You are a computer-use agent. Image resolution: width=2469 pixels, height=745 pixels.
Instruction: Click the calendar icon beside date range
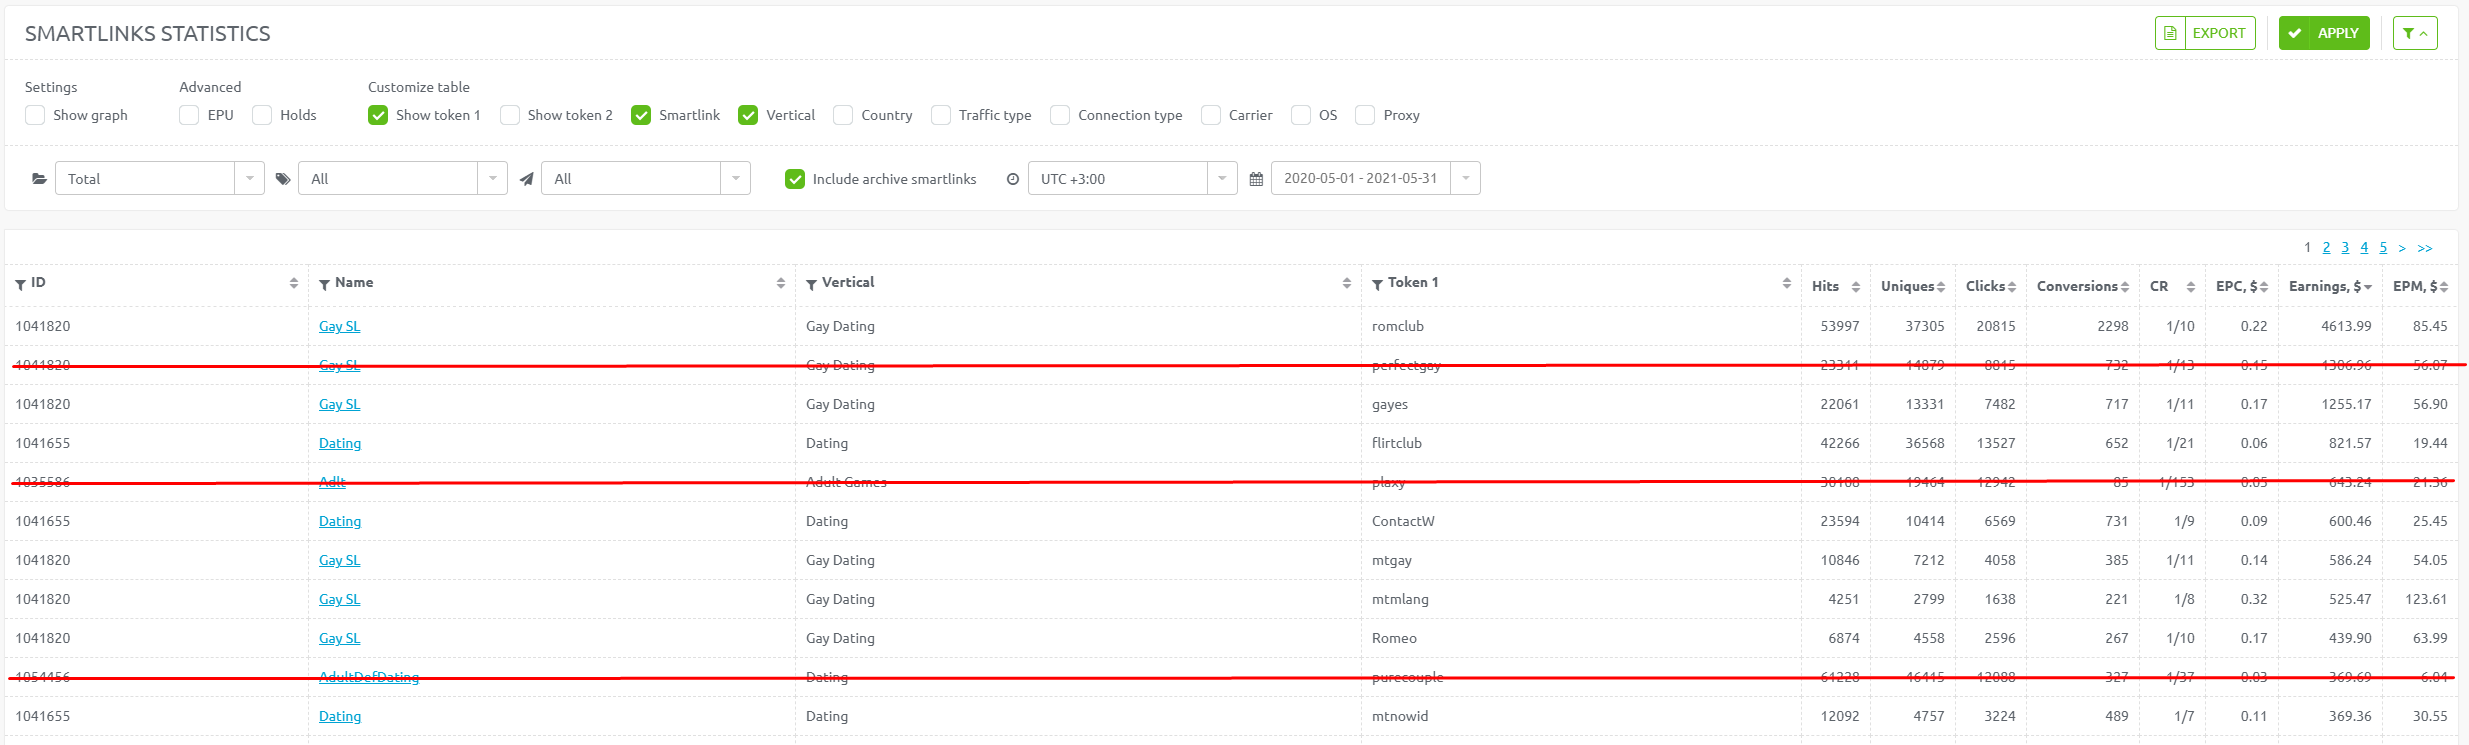[1256, 179]
